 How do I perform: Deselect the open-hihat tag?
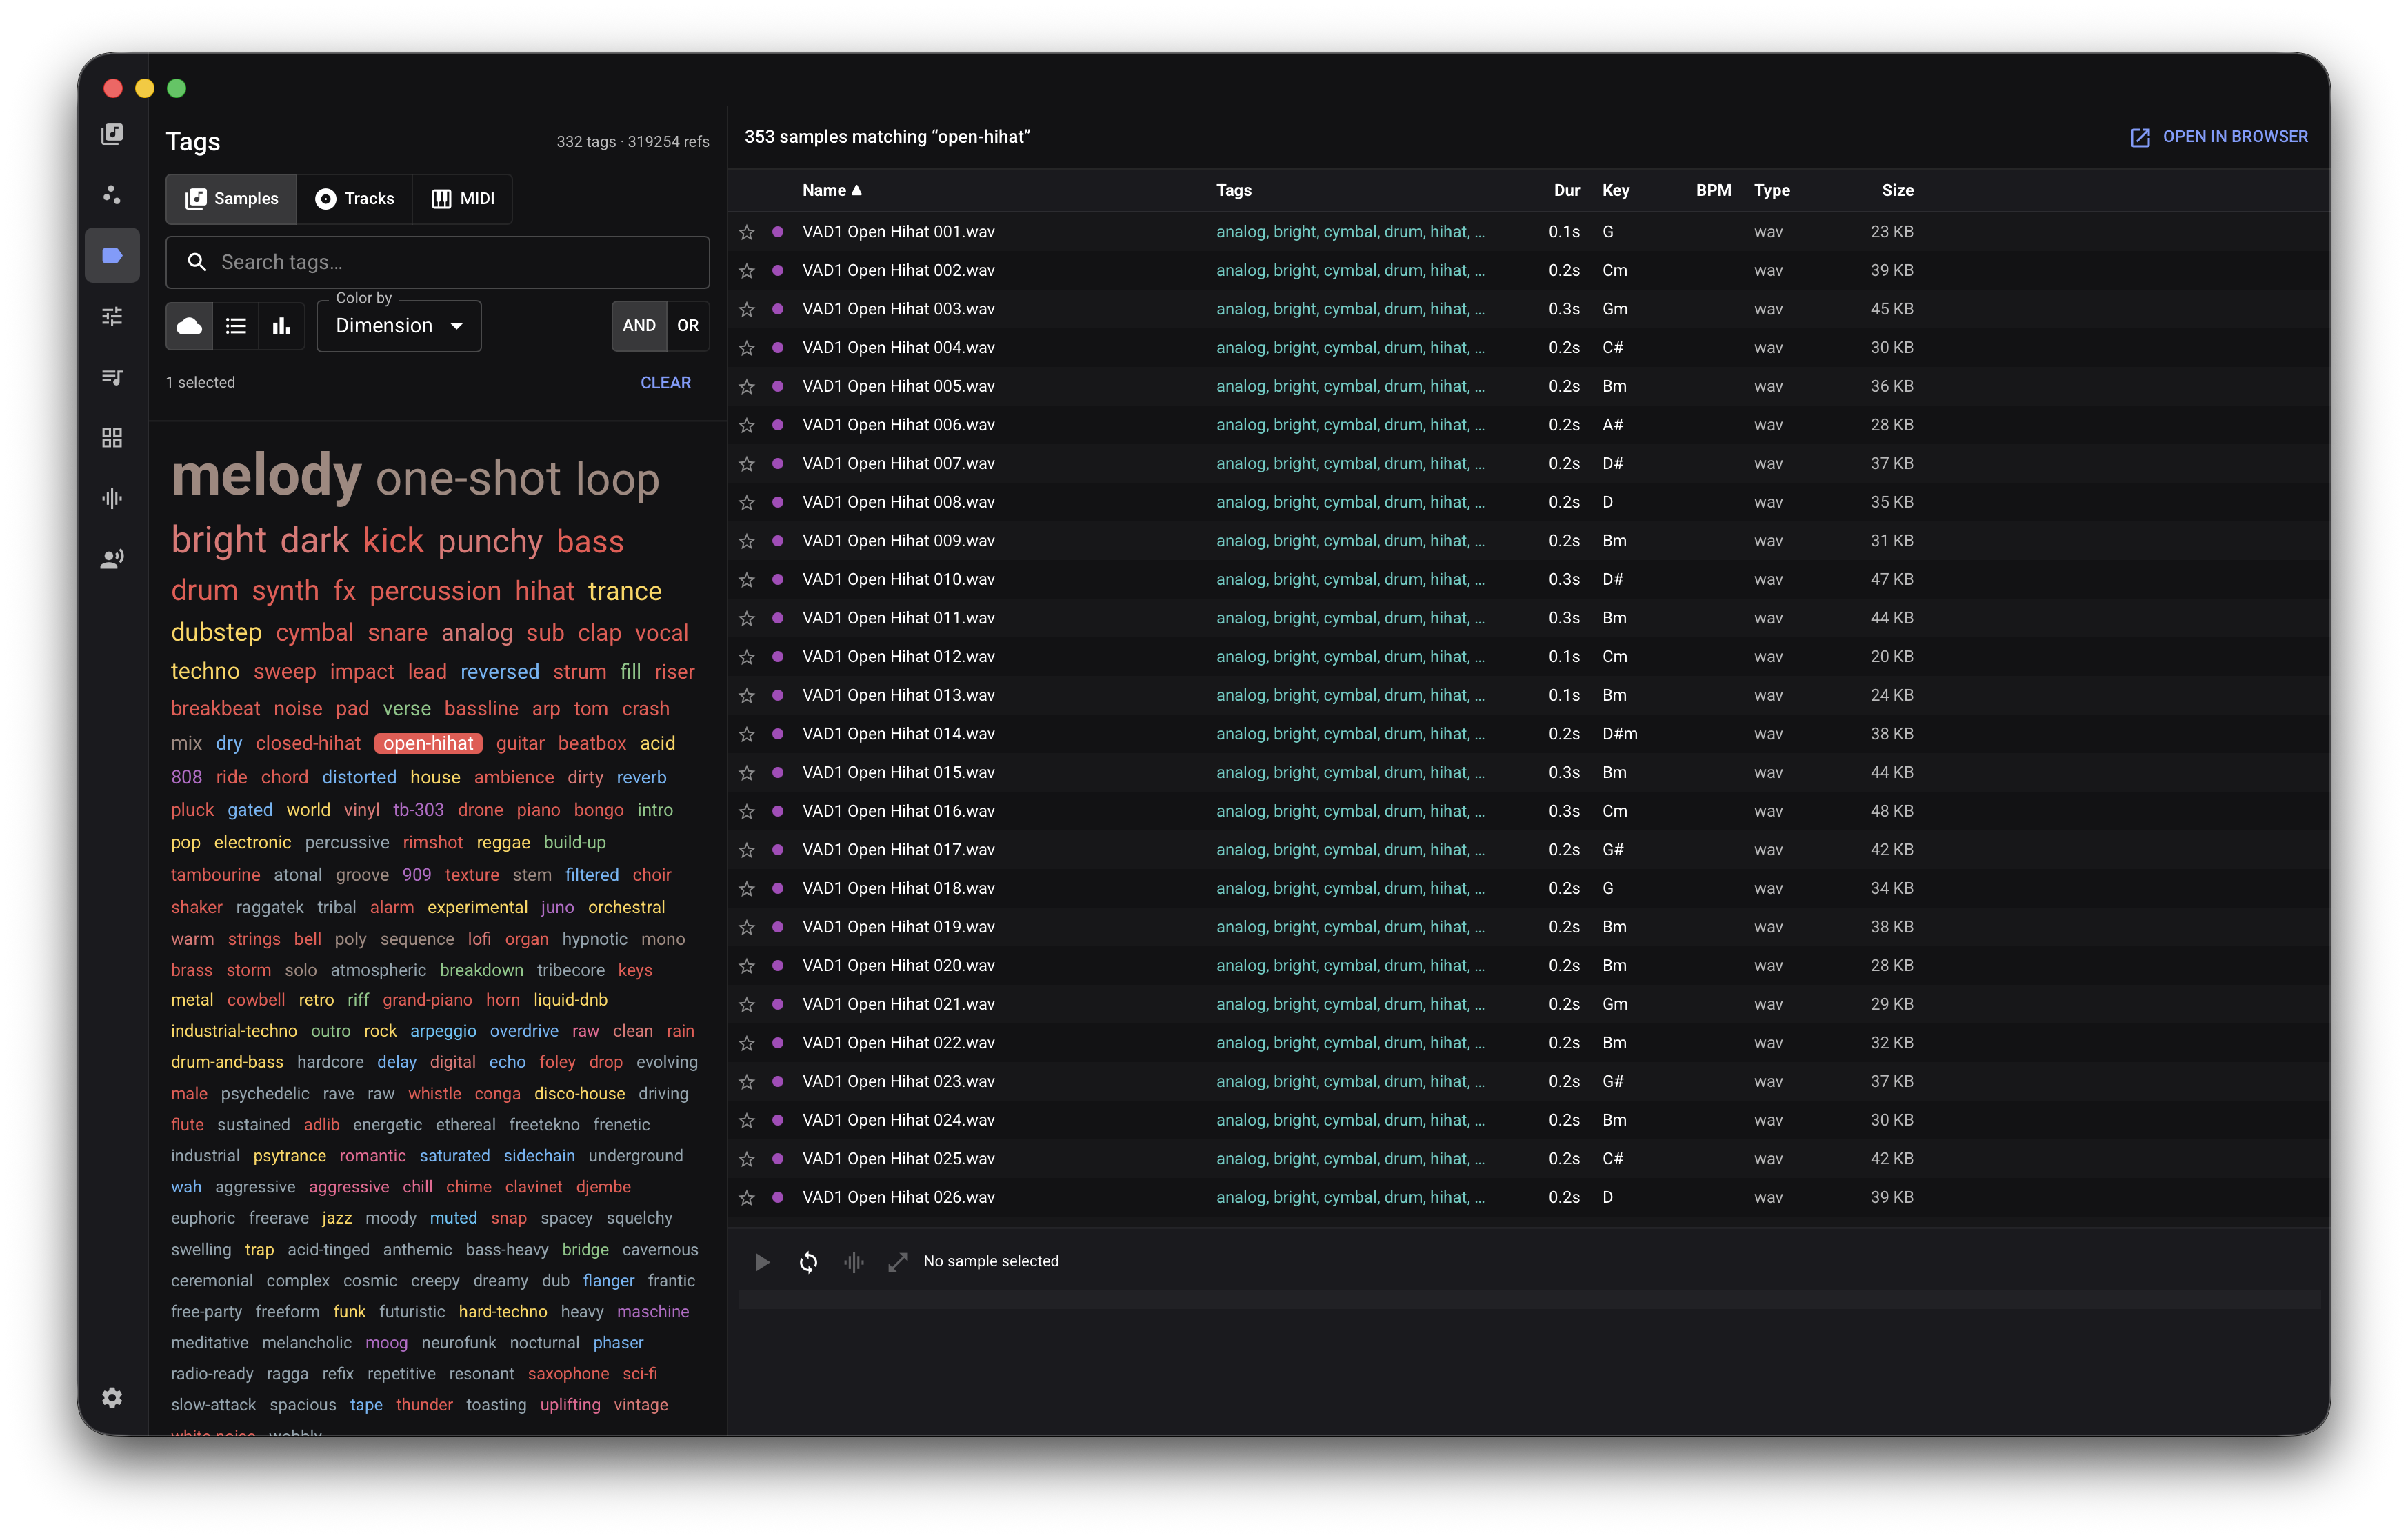point(429,744)
